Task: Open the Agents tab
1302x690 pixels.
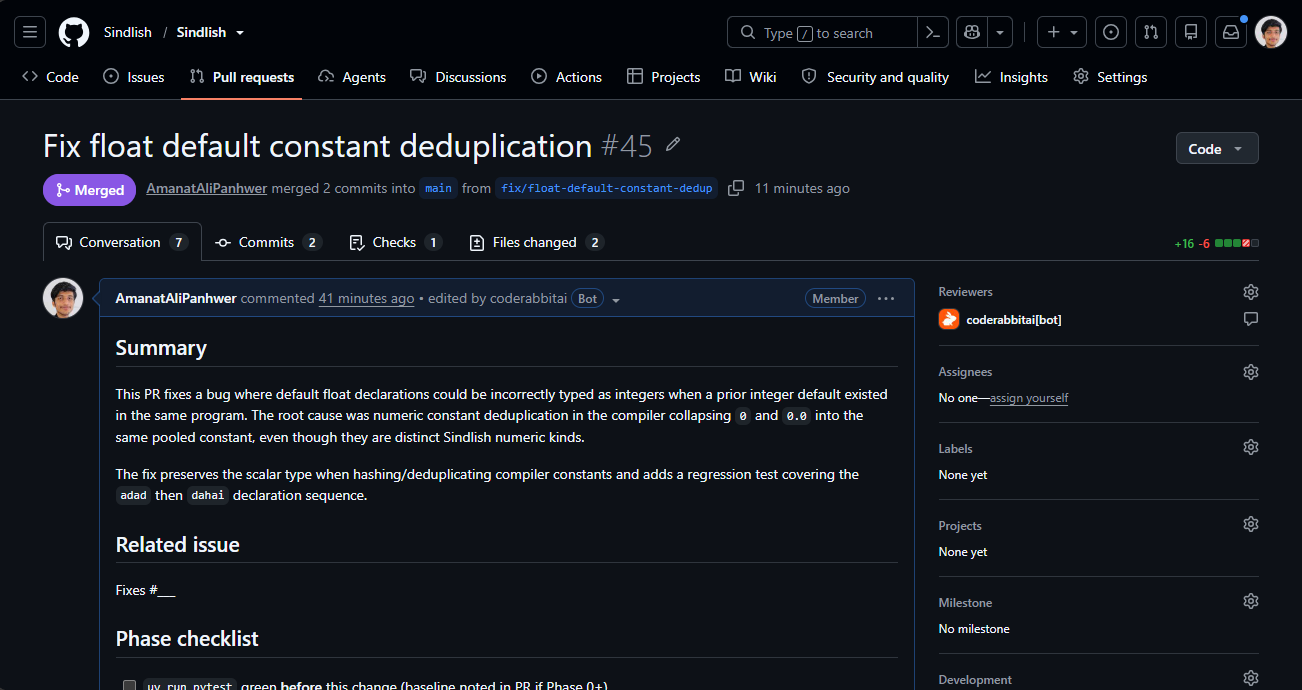Action: (352, 77)
